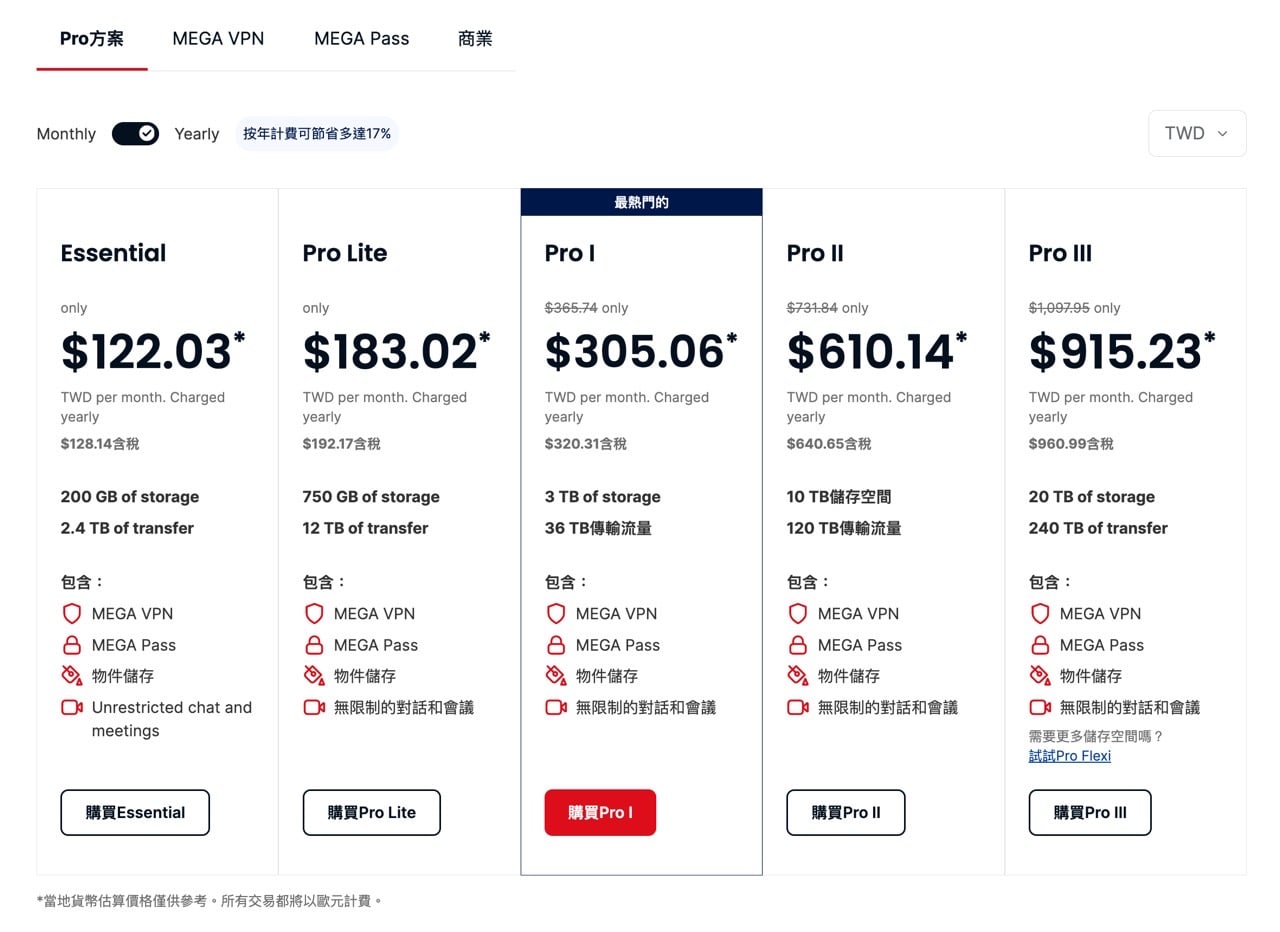Click the 購買Pro II button
This screenshot has height=932, width=1280.
(846, 812)
